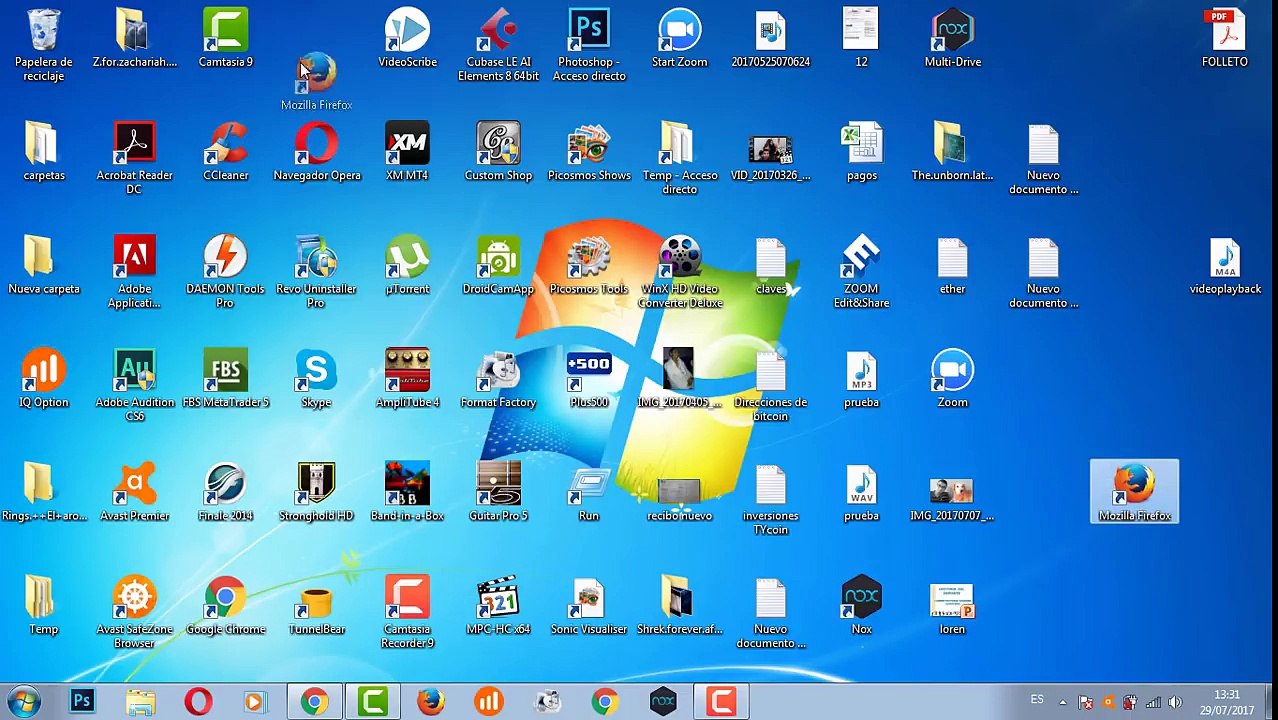Open XM MT4 desktop shortcut
The height and width of the screenshot is (720, 1278).
pyautogui.click(x=407, y=152)
